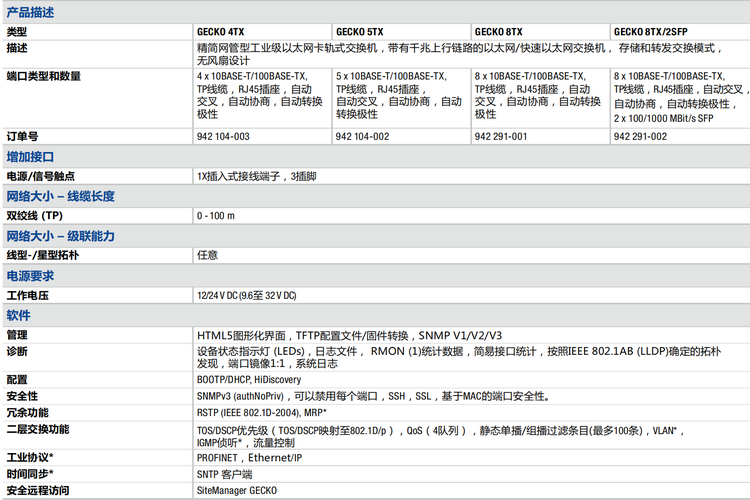Viewport: 750px width, 500px height.
Task: Select order number 942 104-002
Action: [x=363, y=136]
